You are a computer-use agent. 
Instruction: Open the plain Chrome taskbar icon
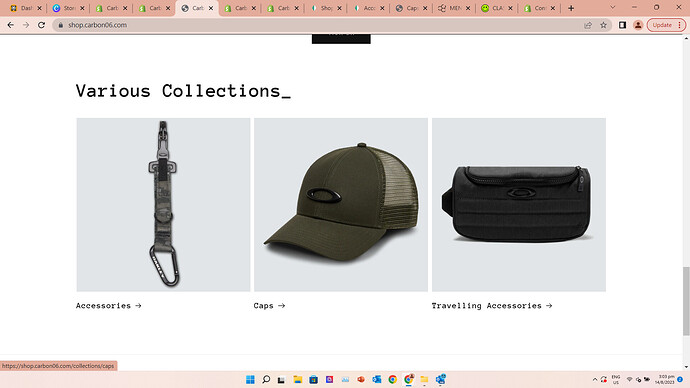click(393, 379)
